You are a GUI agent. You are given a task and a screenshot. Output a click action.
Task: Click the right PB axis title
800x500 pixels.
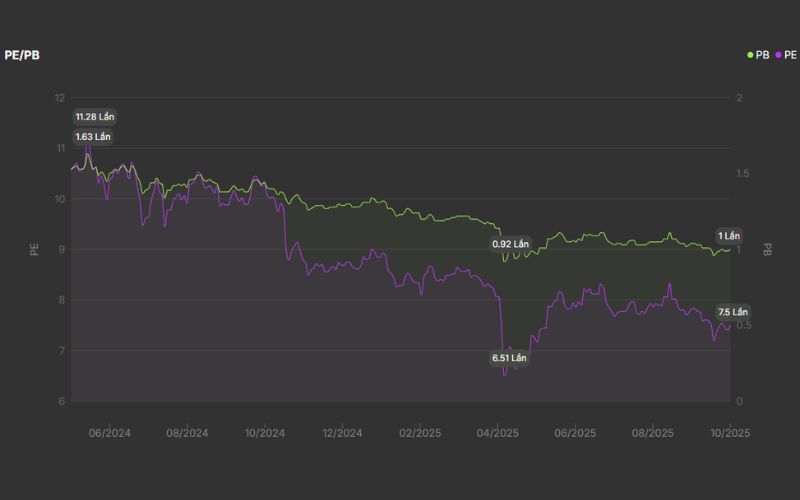(767, 249)
